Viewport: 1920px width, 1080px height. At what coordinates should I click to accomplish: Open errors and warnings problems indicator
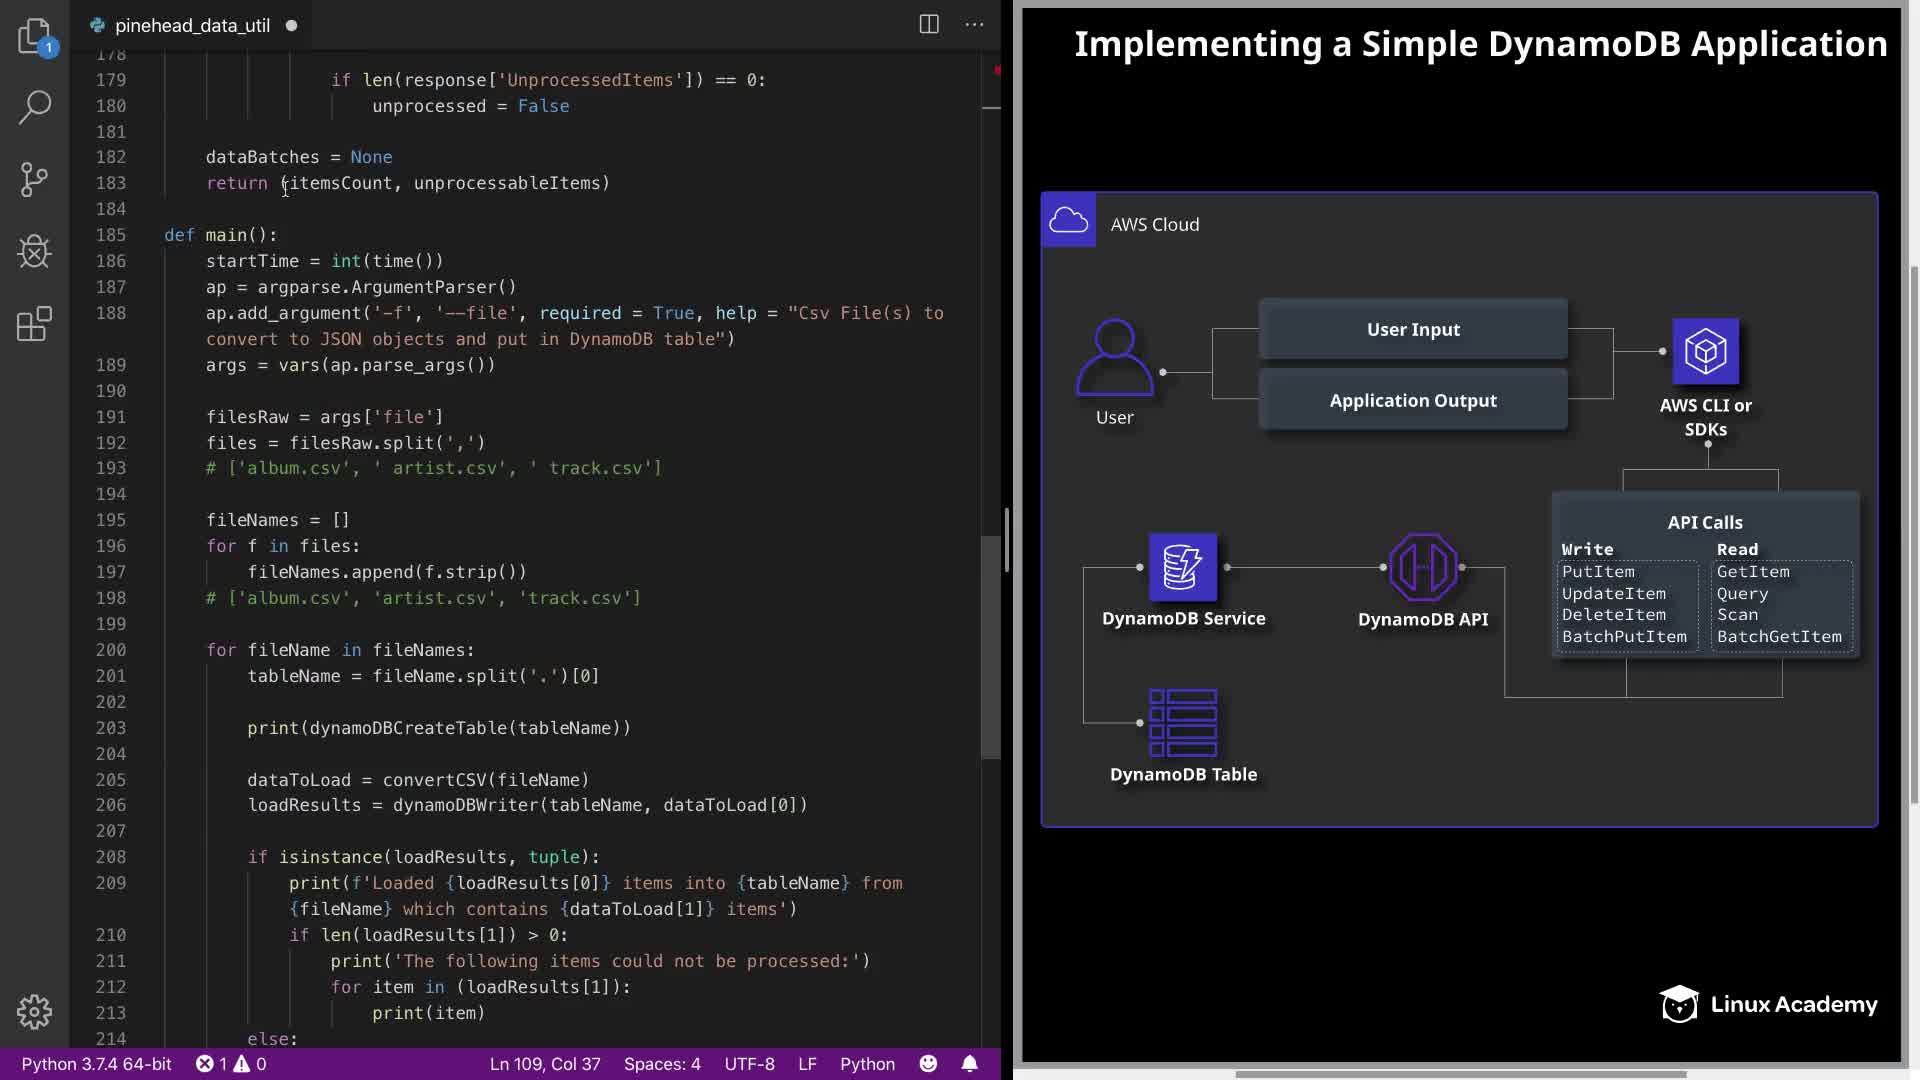231,1064
